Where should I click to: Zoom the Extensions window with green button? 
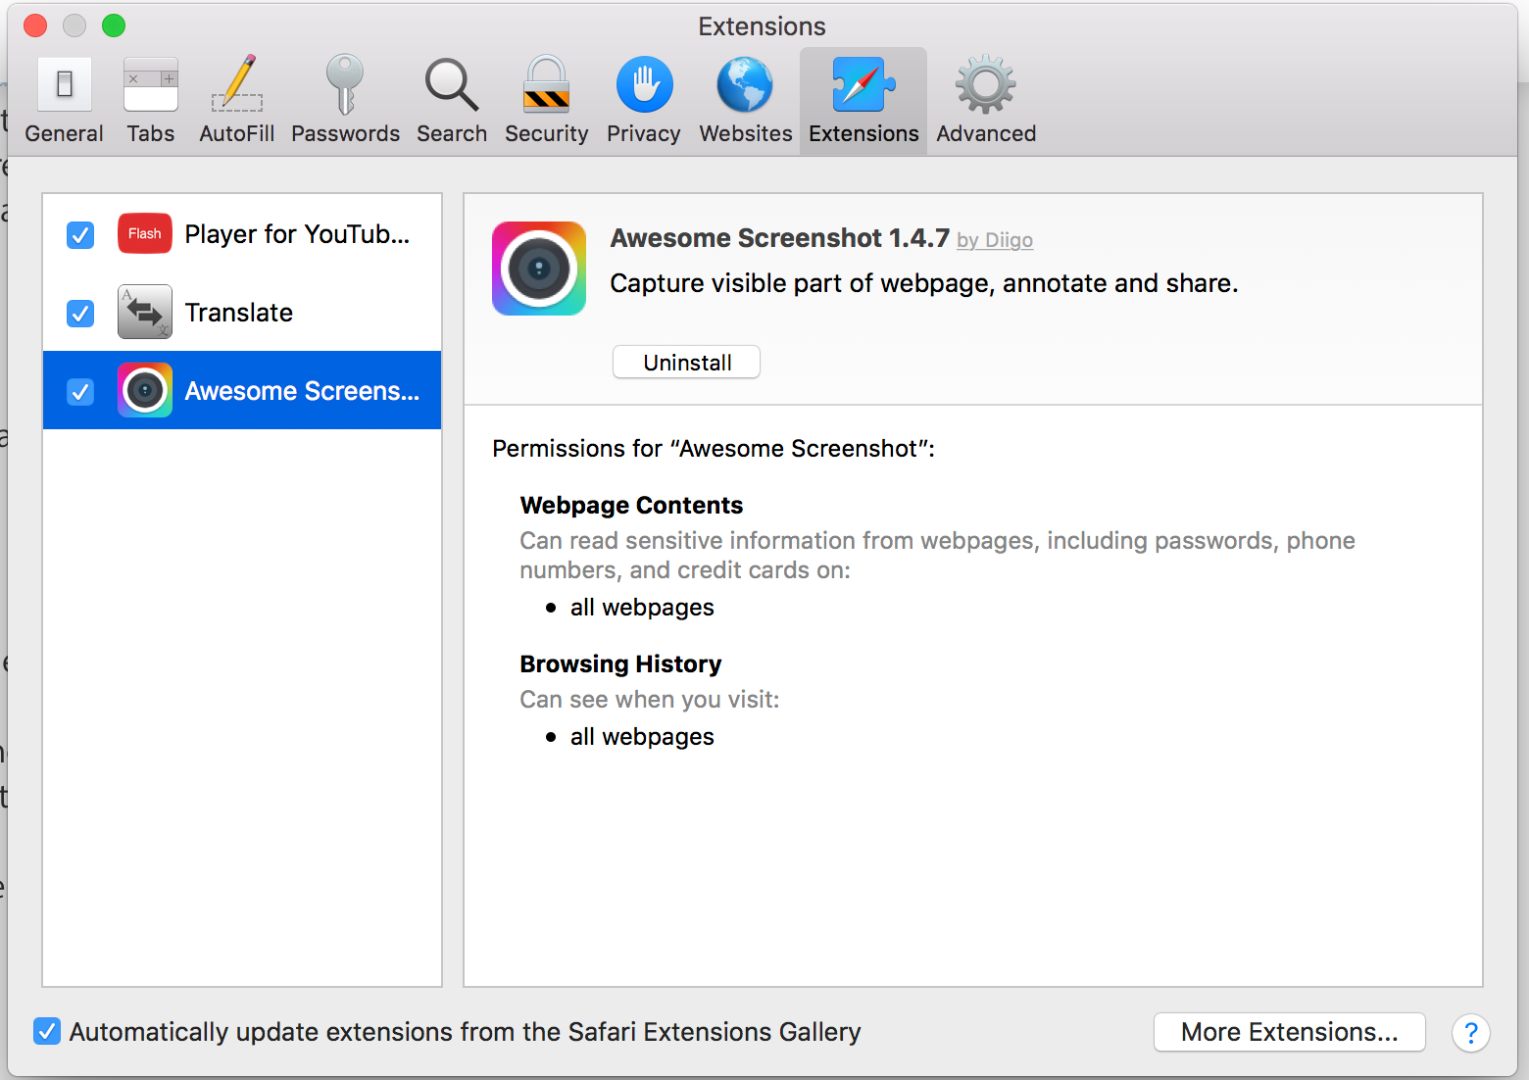click(114, 25)
